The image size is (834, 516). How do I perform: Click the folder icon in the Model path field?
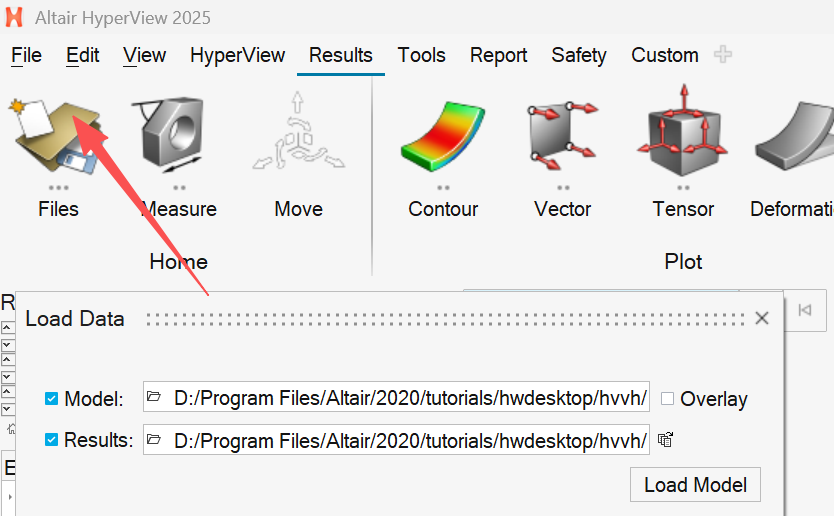pyautogui.click(x=154, y=398)
